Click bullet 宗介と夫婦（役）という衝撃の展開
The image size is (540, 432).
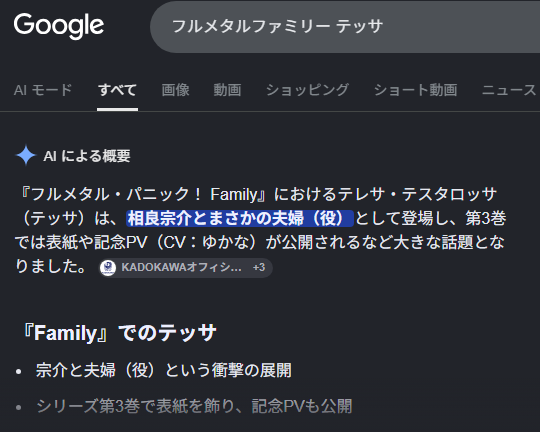(x=164, y=371)
